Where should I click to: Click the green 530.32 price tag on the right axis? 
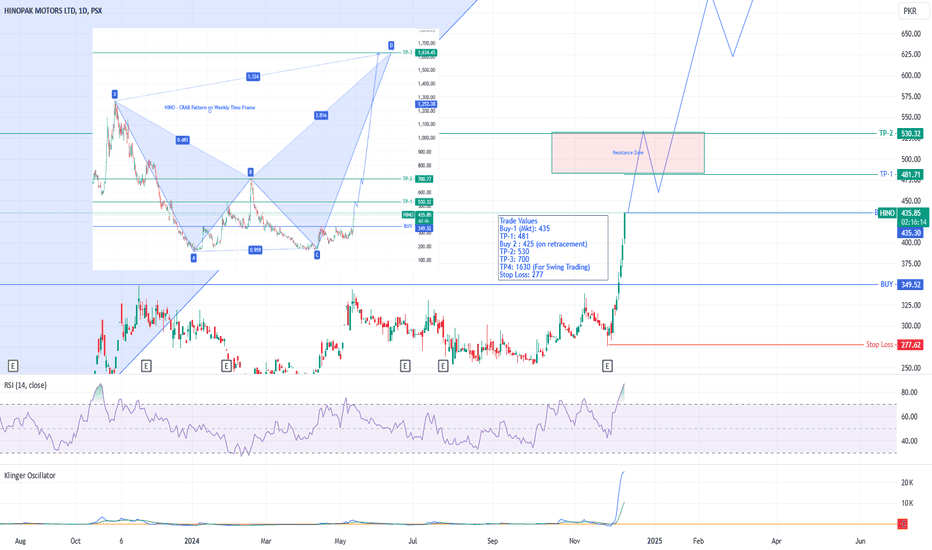[910, 133]
